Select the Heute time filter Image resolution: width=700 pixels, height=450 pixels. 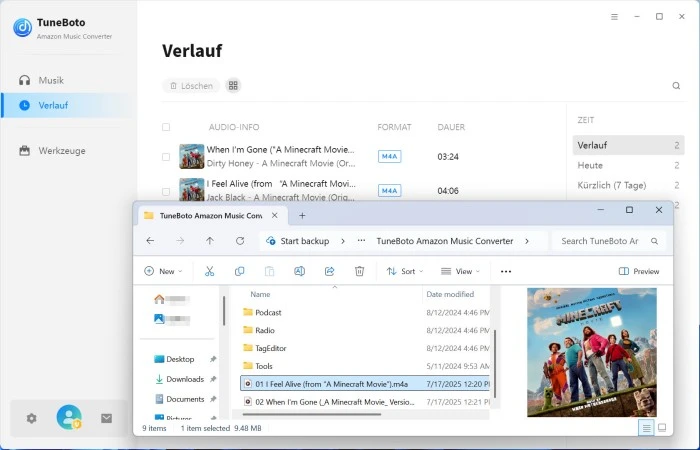pos(628,165)
